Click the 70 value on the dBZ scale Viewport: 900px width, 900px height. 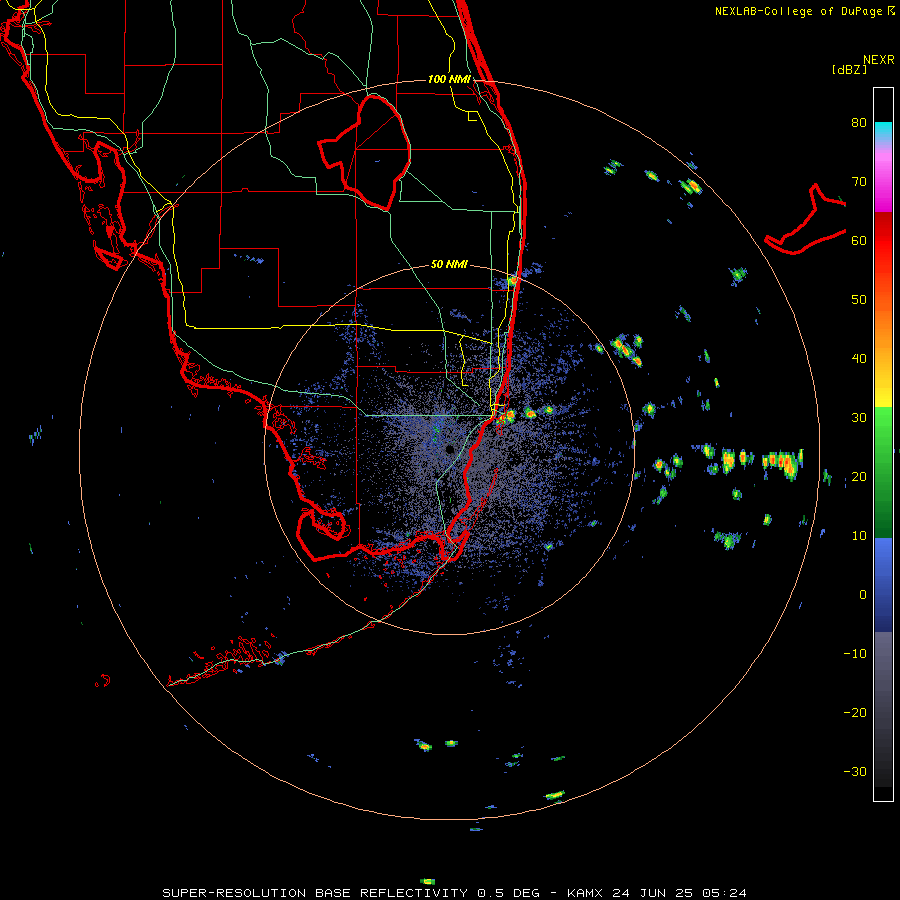859,182
